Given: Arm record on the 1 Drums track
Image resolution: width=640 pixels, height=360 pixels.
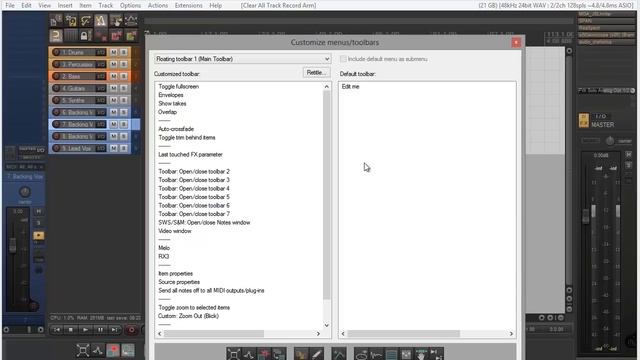Looking at the screenshot, I should 56,52.
